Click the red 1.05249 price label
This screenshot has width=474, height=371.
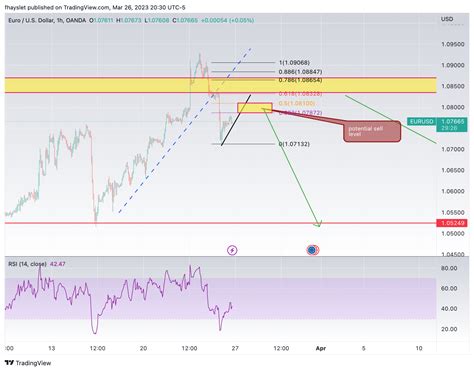point(452,223)
